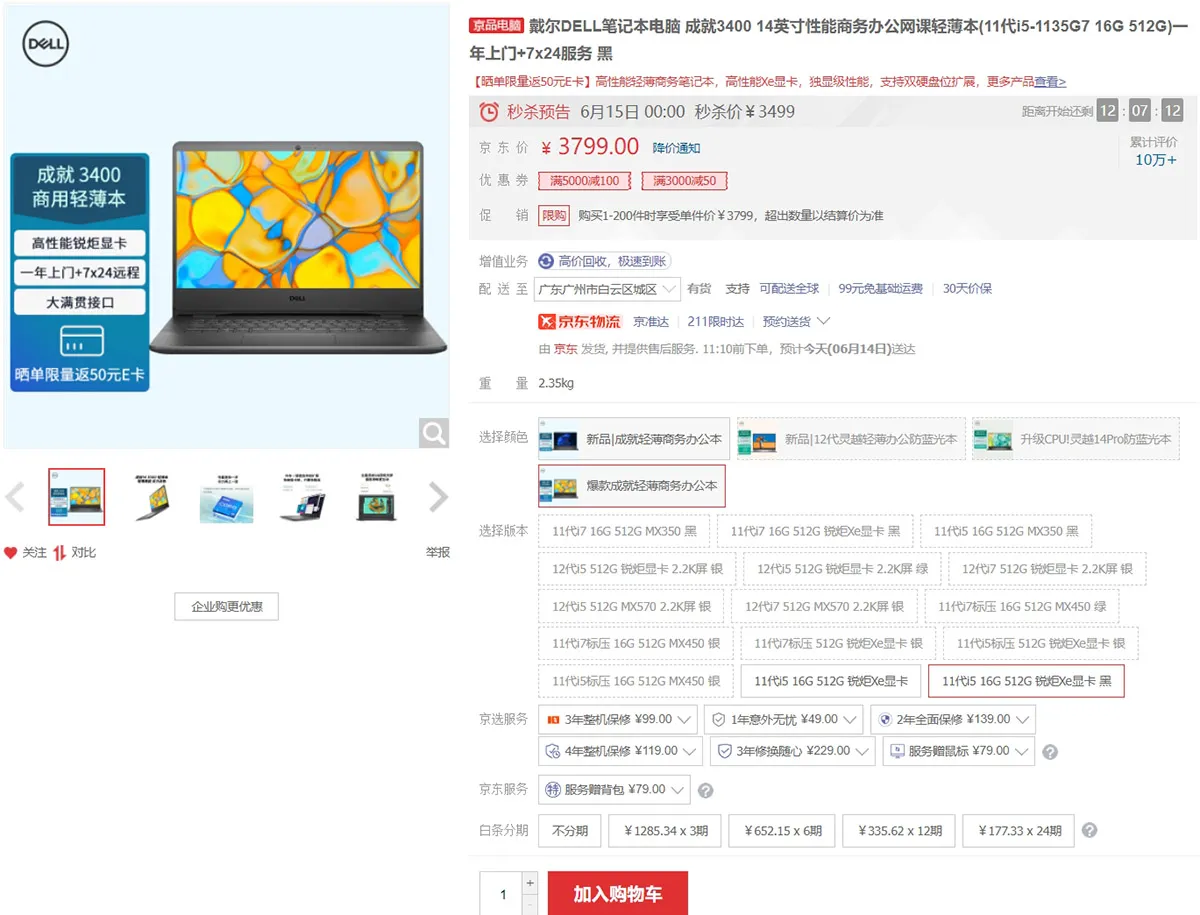Select the fourth product thumbnail
This screenshot has height=915, width=1200.
(302, 496)
